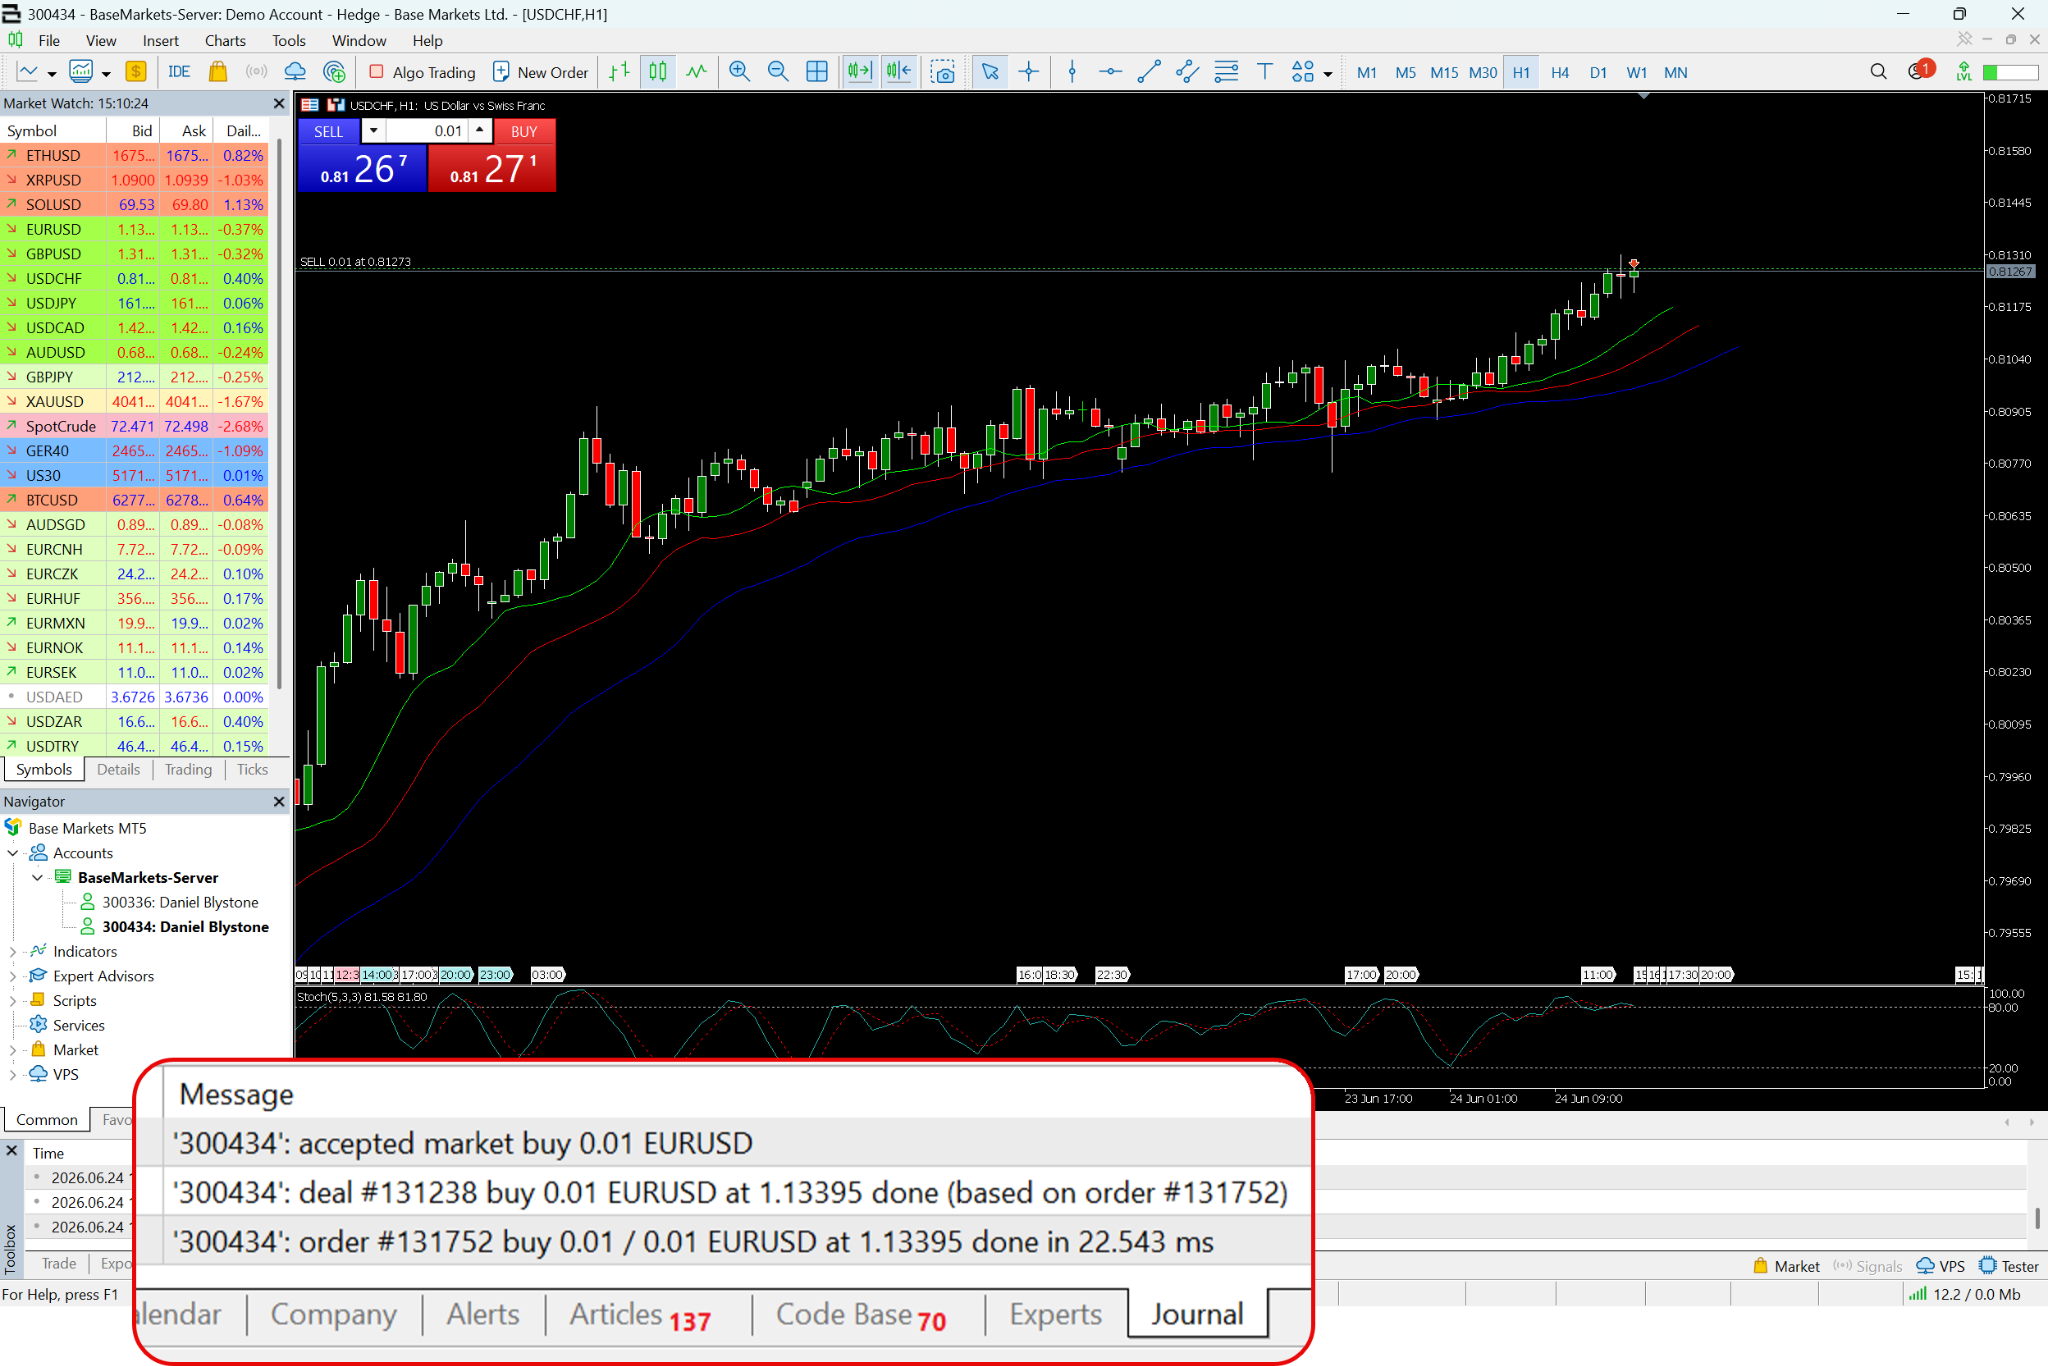
Task: Click the connection status bar indicator
Action: pyautogui.click(x=1964, y=1294)
